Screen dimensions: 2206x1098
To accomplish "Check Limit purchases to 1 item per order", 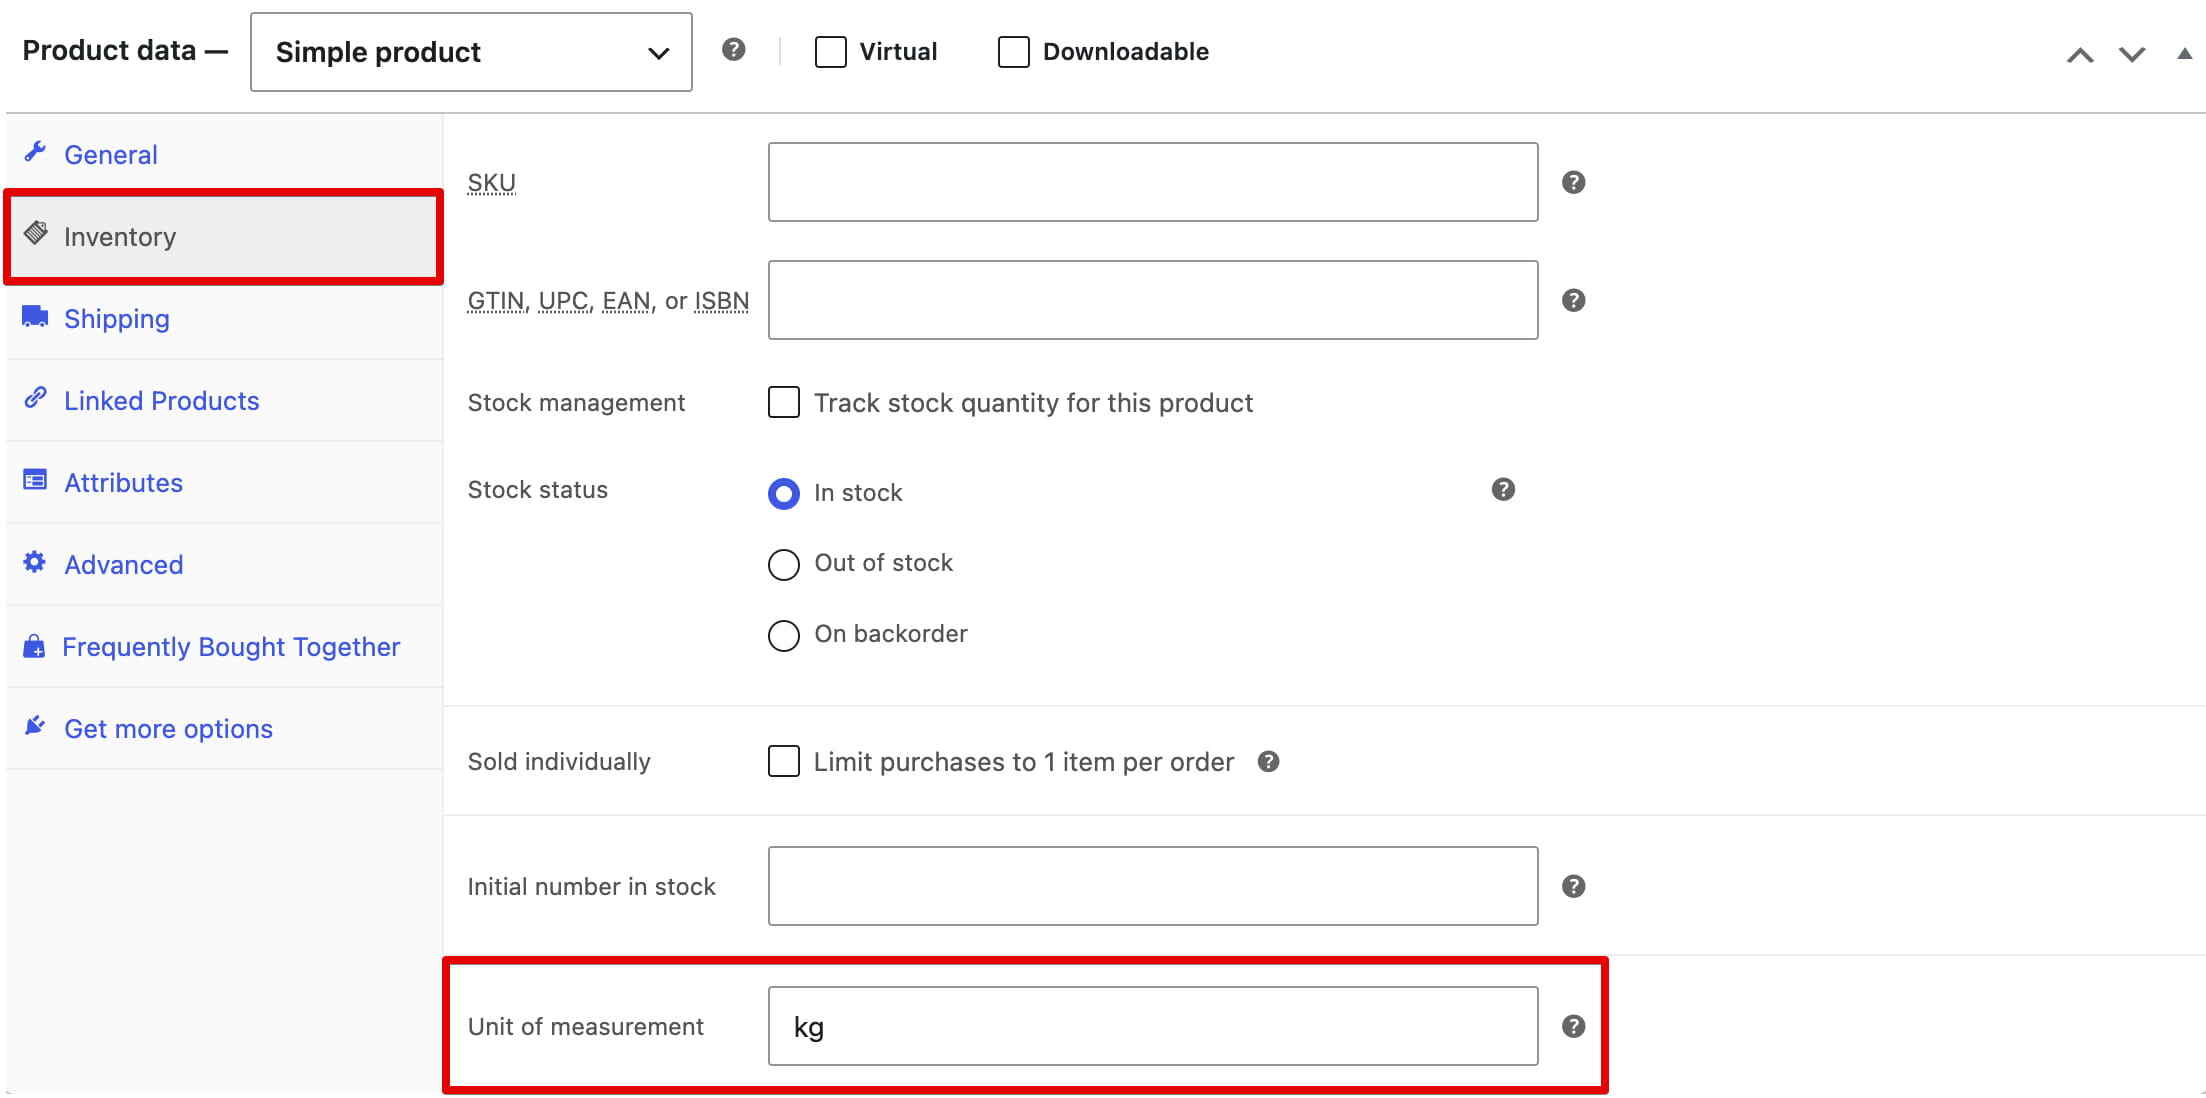I will [784, 761].
